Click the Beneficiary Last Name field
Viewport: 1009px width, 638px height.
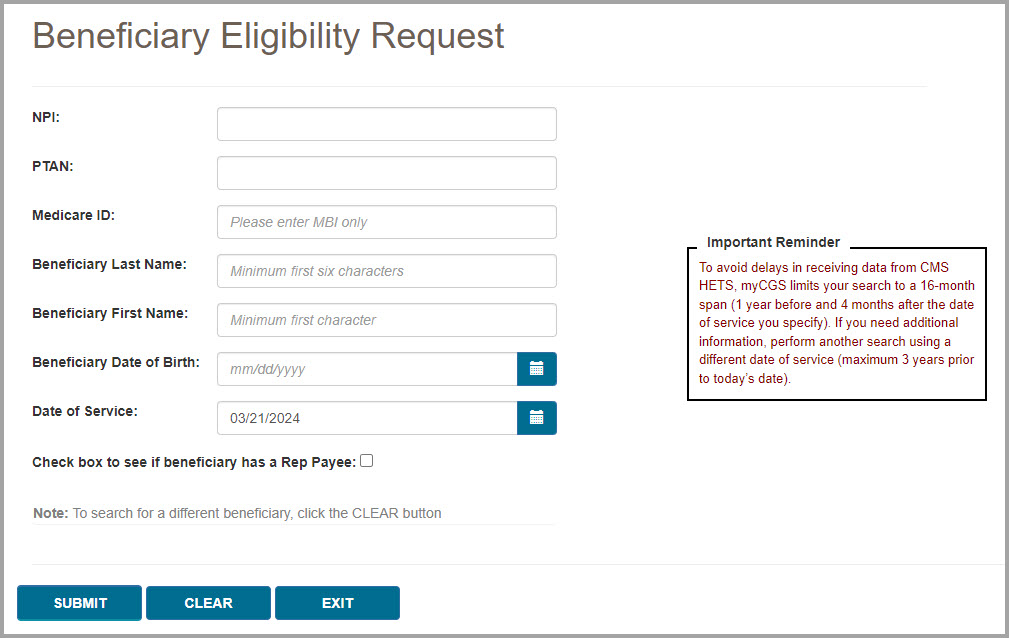tap(386, 270)
